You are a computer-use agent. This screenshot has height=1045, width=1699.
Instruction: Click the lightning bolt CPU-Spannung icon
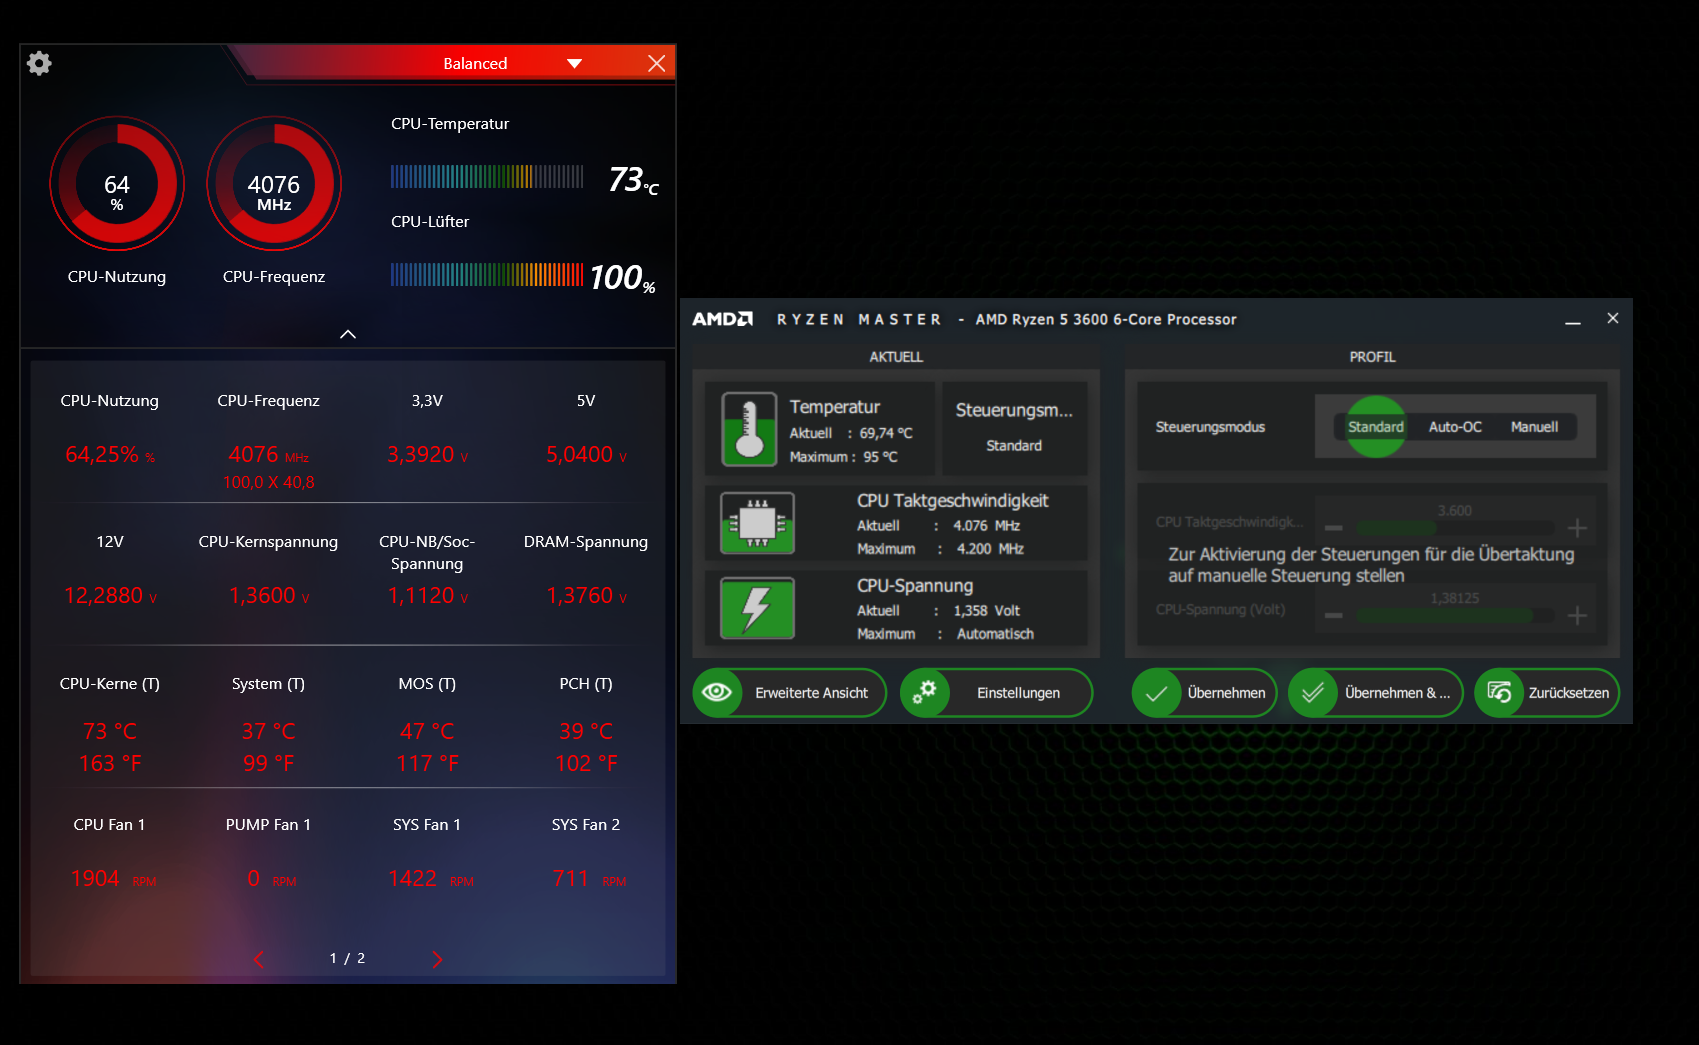tap(758, 608)
